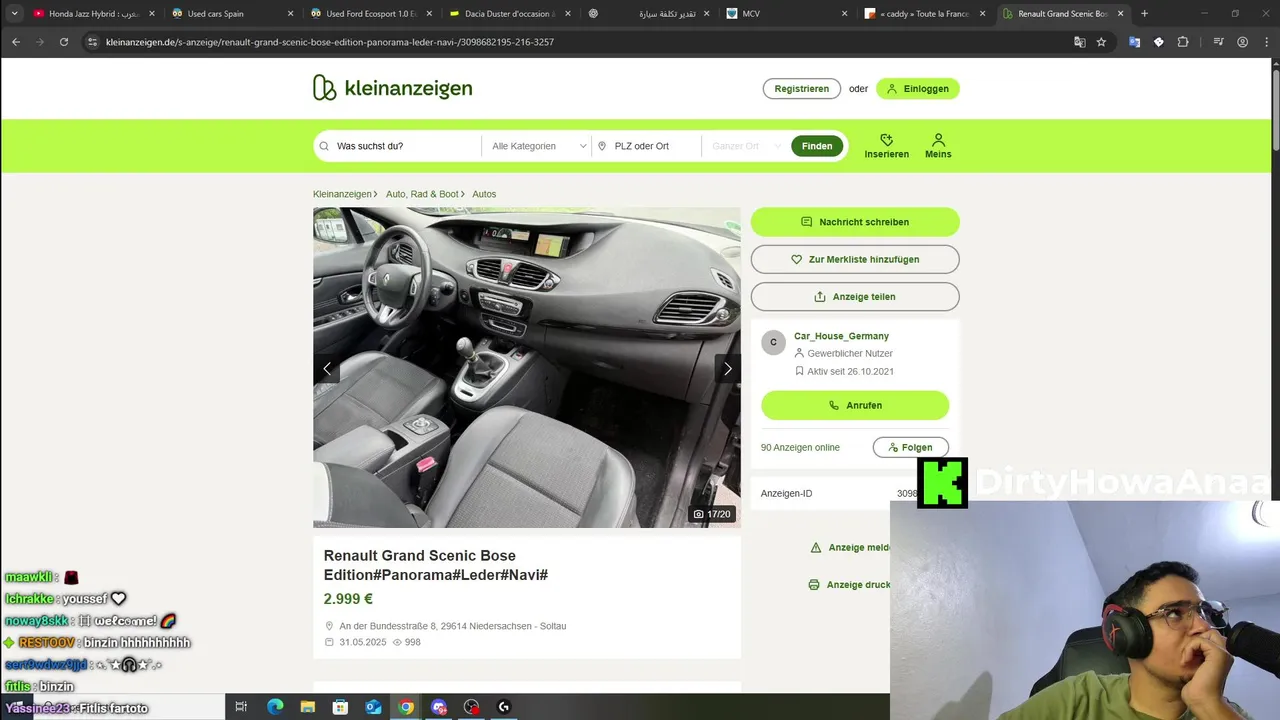1280x720 pixels.
Task: Bookmark this page with the star icon
Action: pos(1101,42)
